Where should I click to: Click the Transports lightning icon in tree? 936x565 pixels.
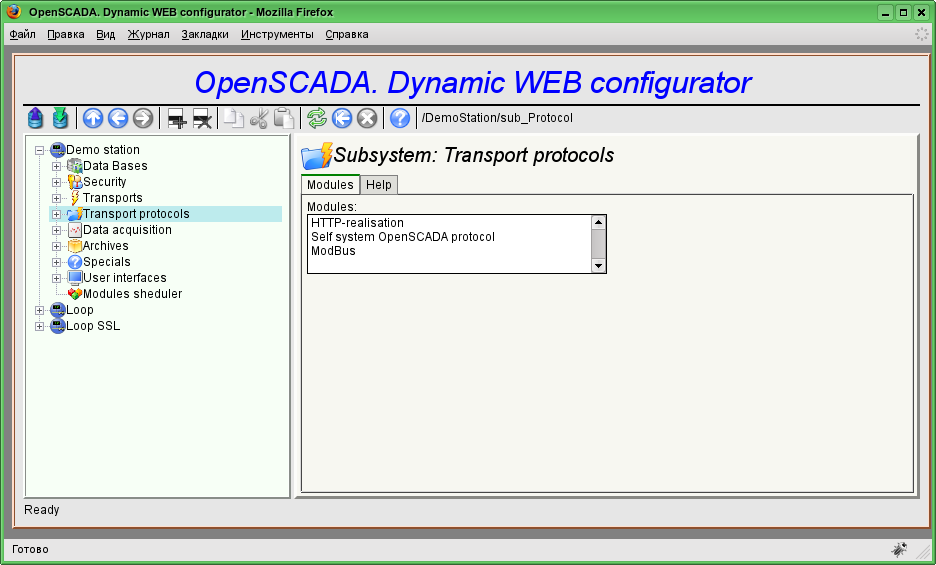tap(75, 198)
